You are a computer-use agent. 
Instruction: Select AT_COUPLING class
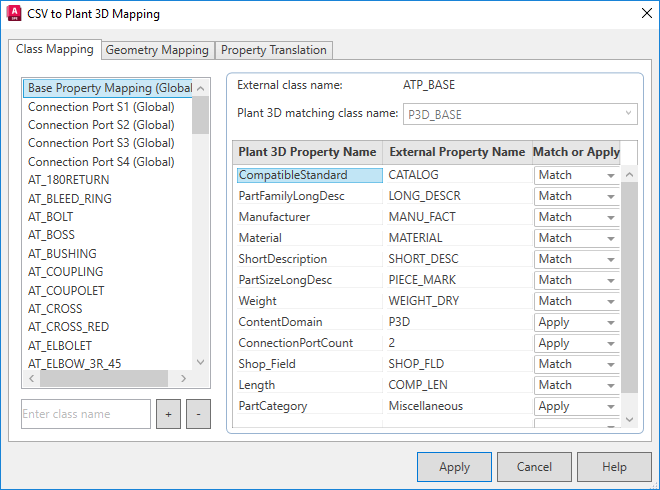(x=66, y=272)
